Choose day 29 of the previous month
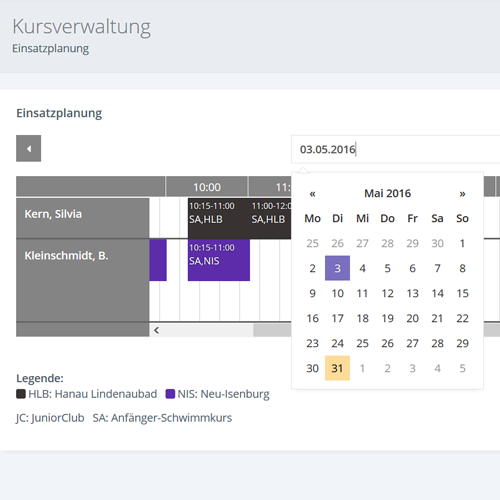This screenshot has height=500, width=500. click(412, 243)
